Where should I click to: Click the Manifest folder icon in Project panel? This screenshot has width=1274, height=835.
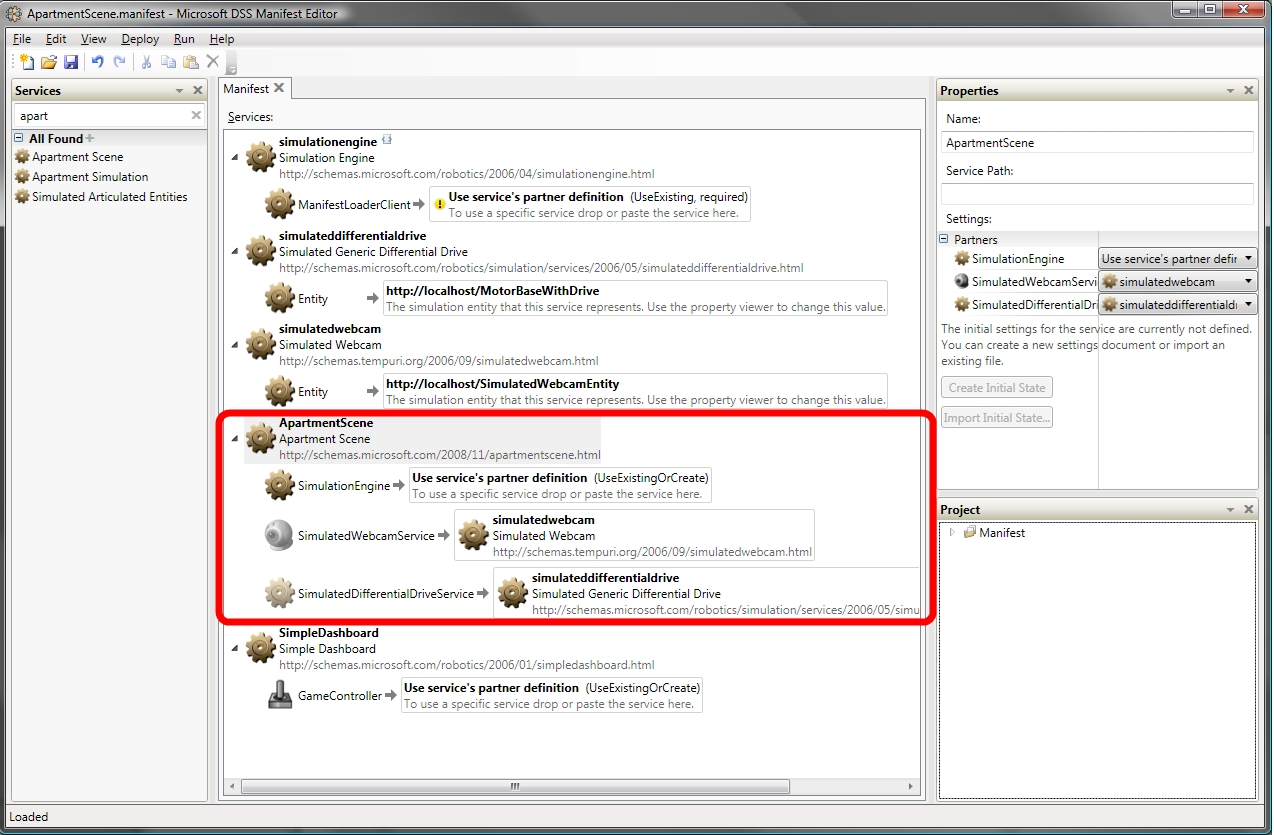969,533
